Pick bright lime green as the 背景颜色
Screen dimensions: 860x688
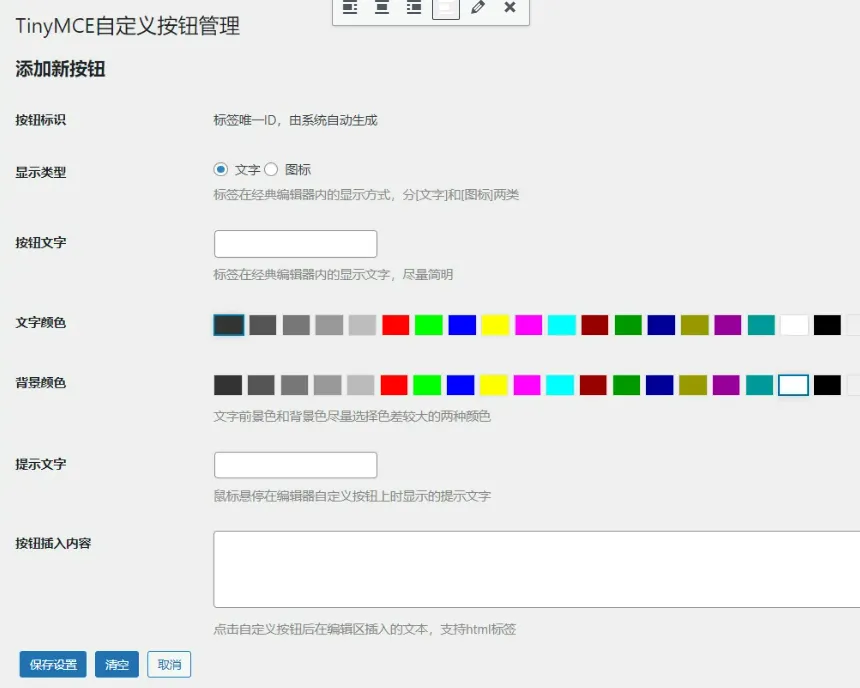427,385
